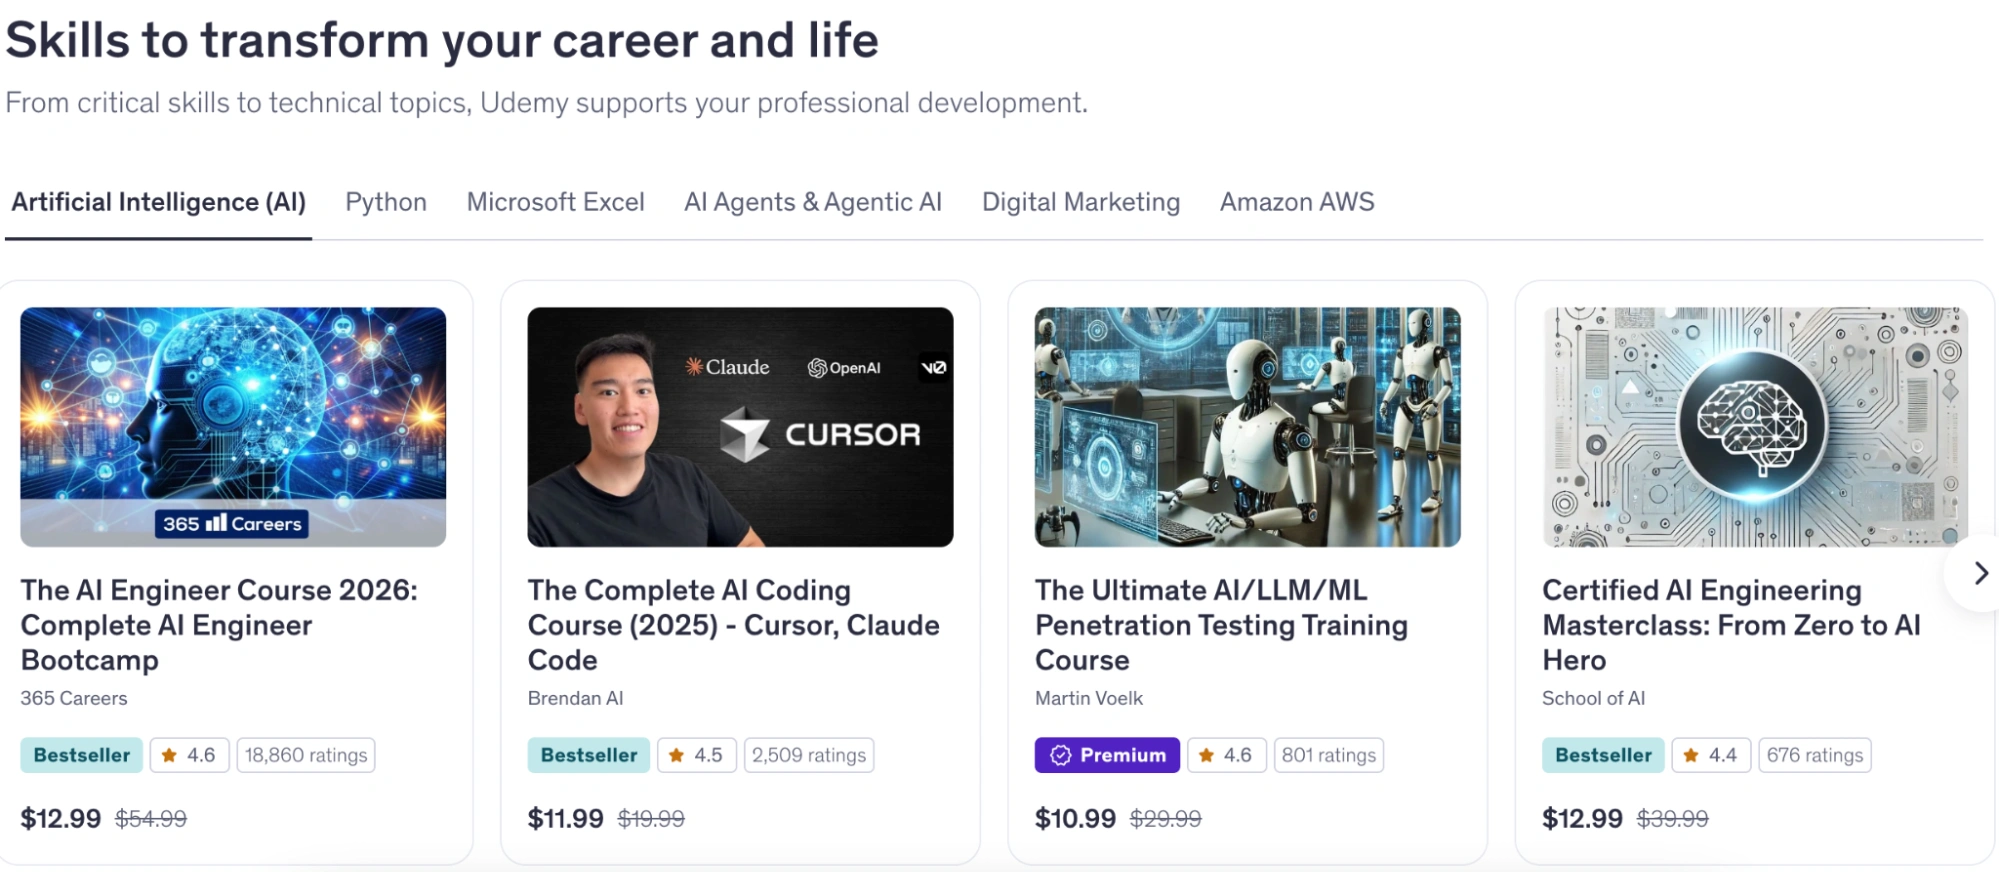Click the School of AI instructor link
The width and height of the screenshot is (1999, 872).
pyautogui.click(x=1594, y=698)
